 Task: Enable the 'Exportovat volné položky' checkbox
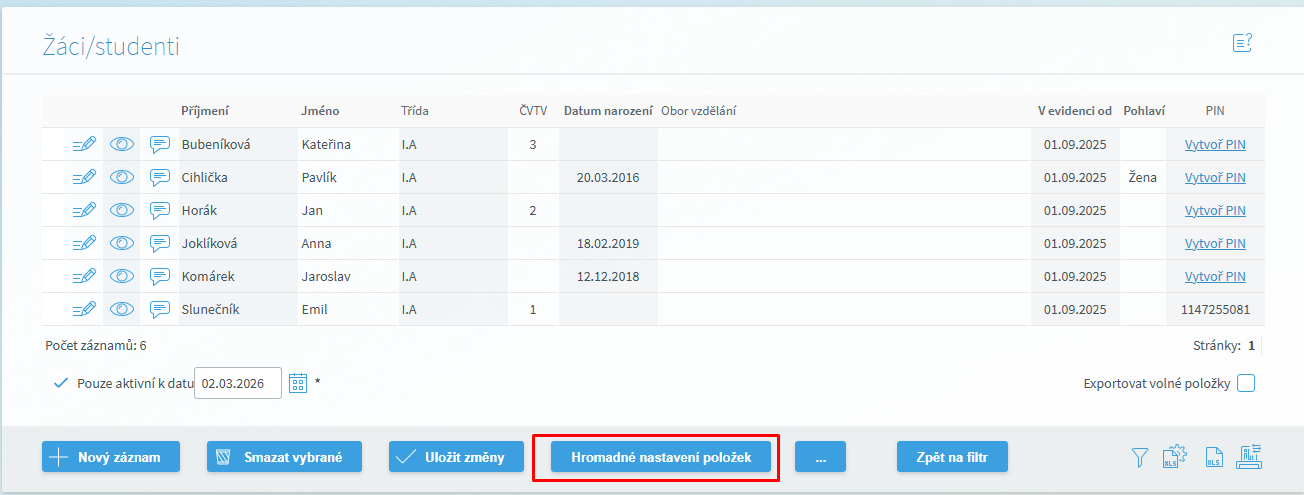tap(1246, 383)
